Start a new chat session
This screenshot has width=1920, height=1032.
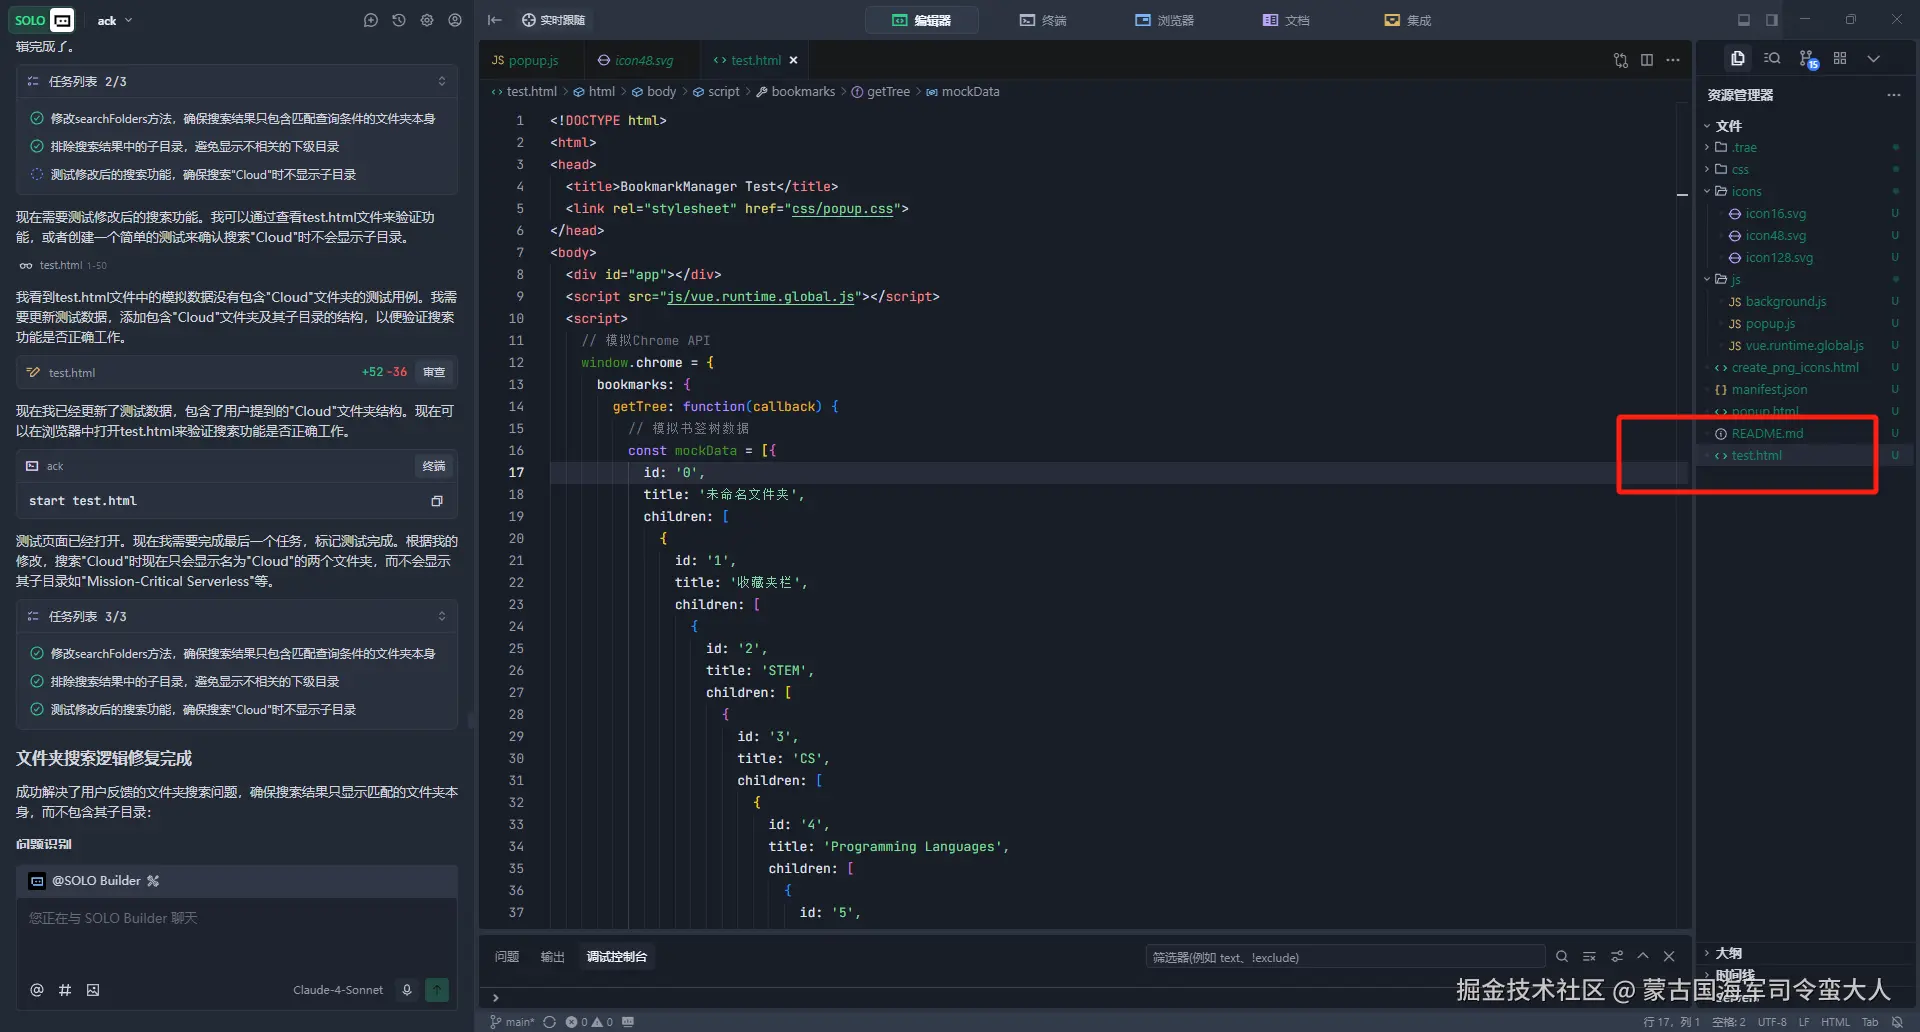tap(371, 20)
